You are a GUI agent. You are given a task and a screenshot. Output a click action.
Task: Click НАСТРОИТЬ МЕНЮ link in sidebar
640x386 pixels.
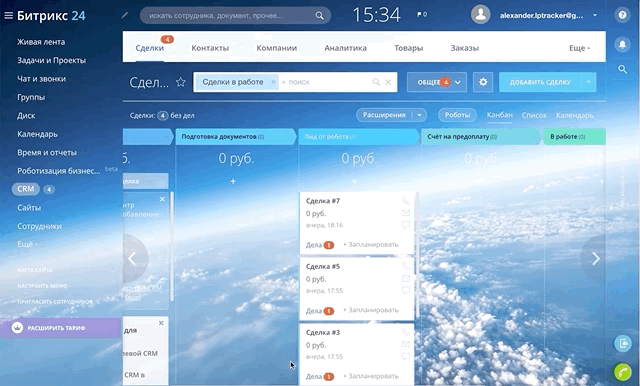point(42,286)
